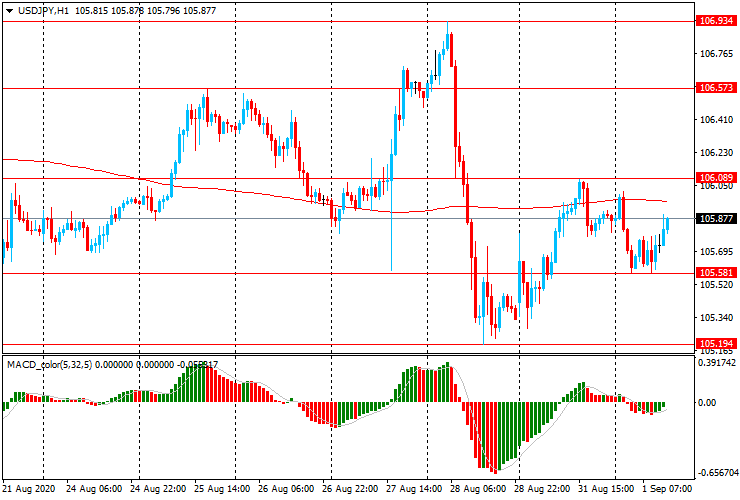The height and width of the screenshot is (500, 740).
Task: Click the 106.765 price scale value
Action: click(x=716, y=54)
